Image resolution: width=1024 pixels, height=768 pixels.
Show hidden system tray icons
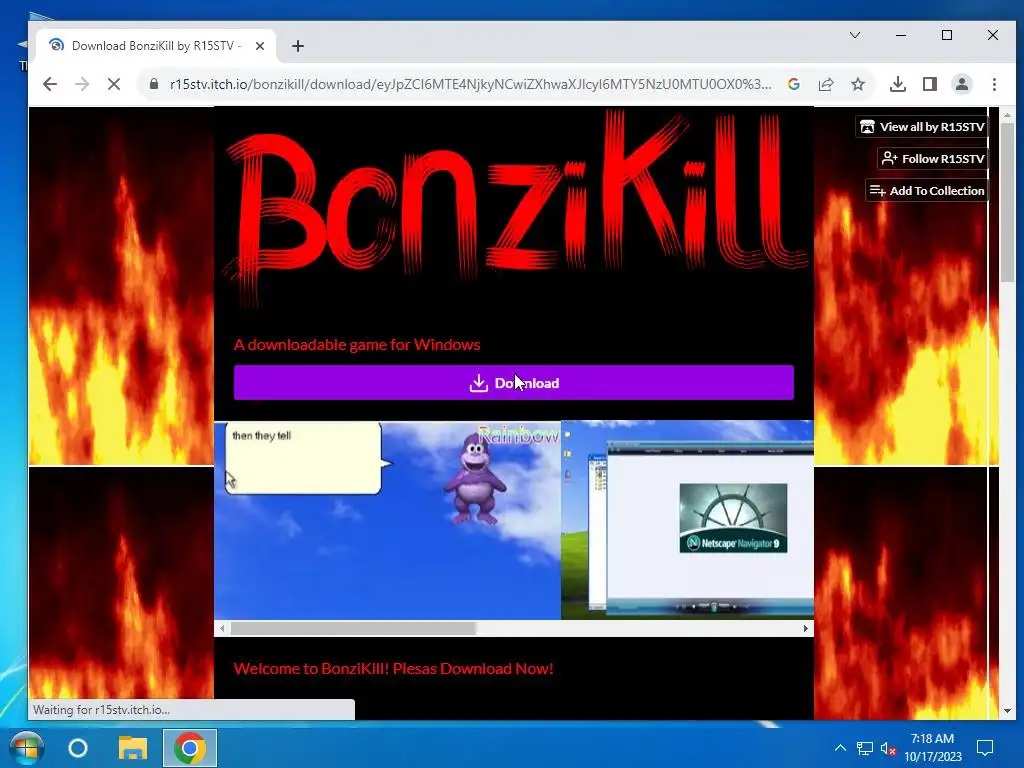(840, 748)
